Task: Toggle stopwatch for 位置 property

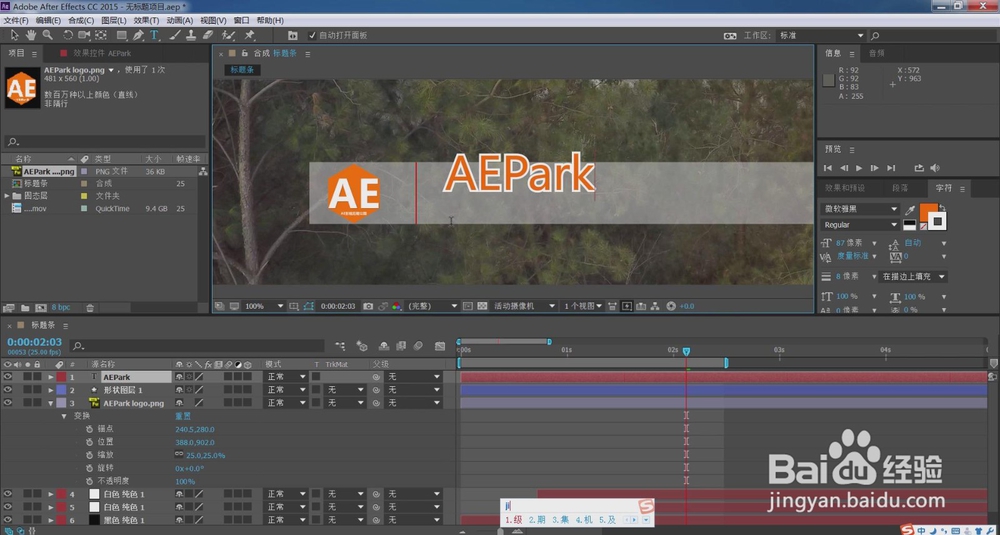Action: point(90,442)
